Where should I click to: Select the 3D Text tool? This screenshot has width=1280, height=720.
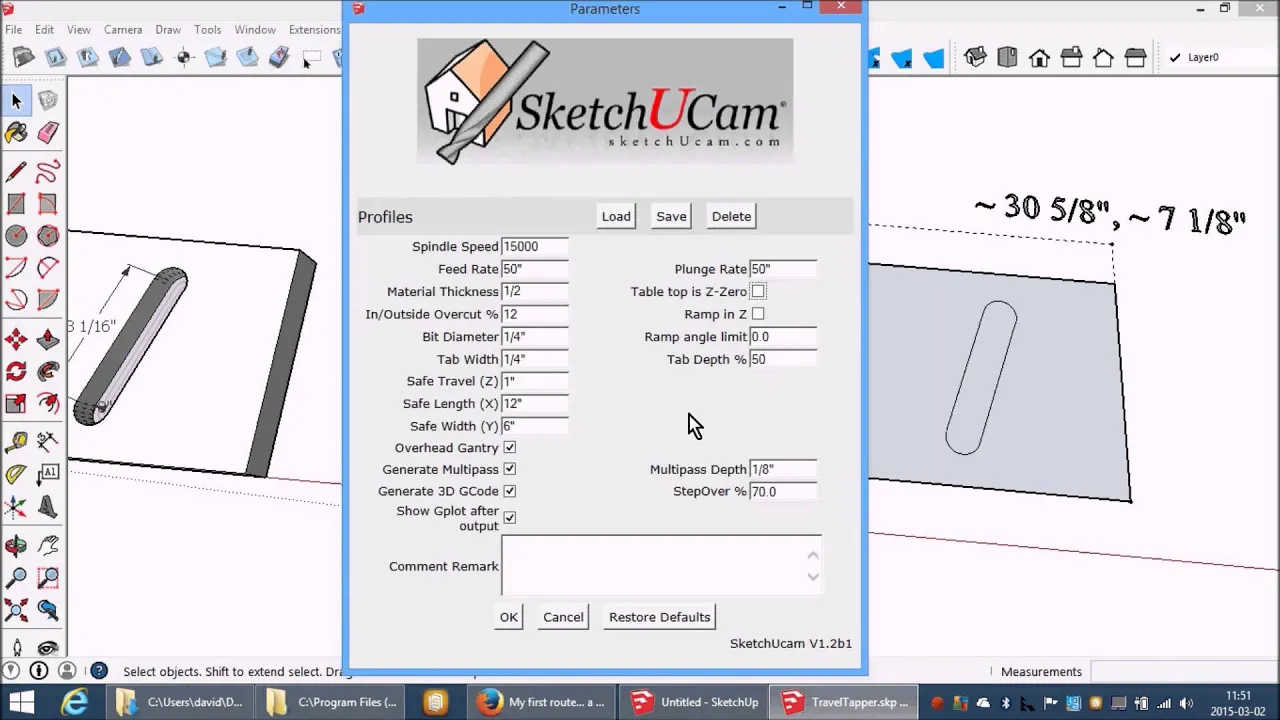coord(48,507)
